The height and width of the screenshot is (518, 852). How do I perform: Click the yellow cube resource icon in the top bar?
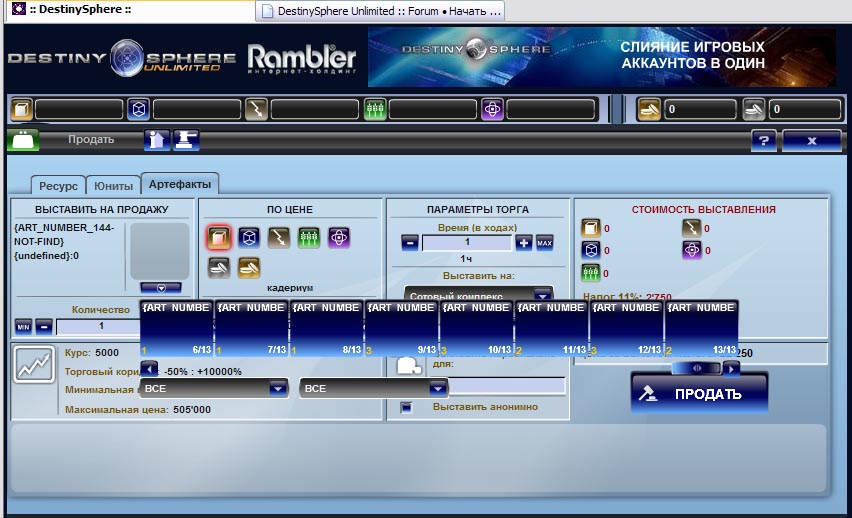point(22,109)
